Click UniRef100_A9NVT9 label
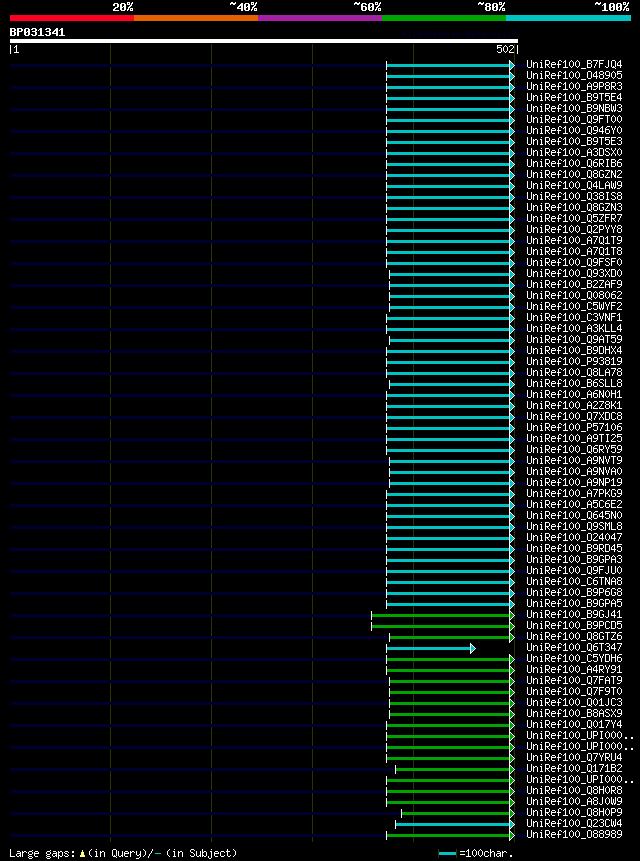640x861 pixels. click(574, 460)
